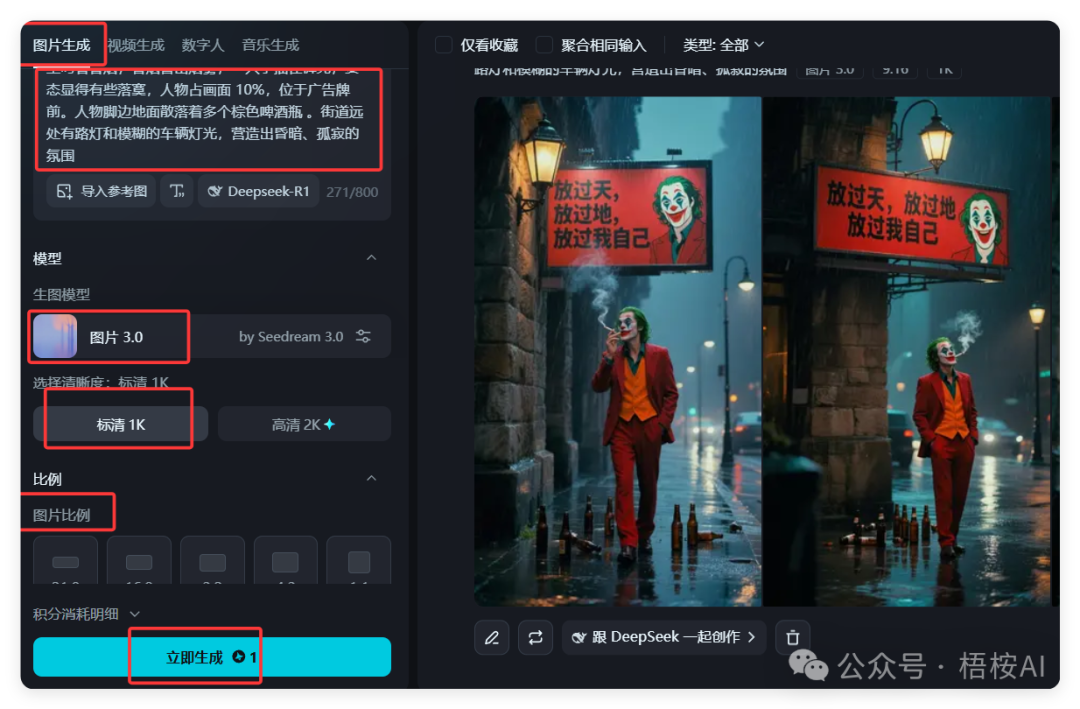Click the 选择清晰度 label text

pos(101,382)
